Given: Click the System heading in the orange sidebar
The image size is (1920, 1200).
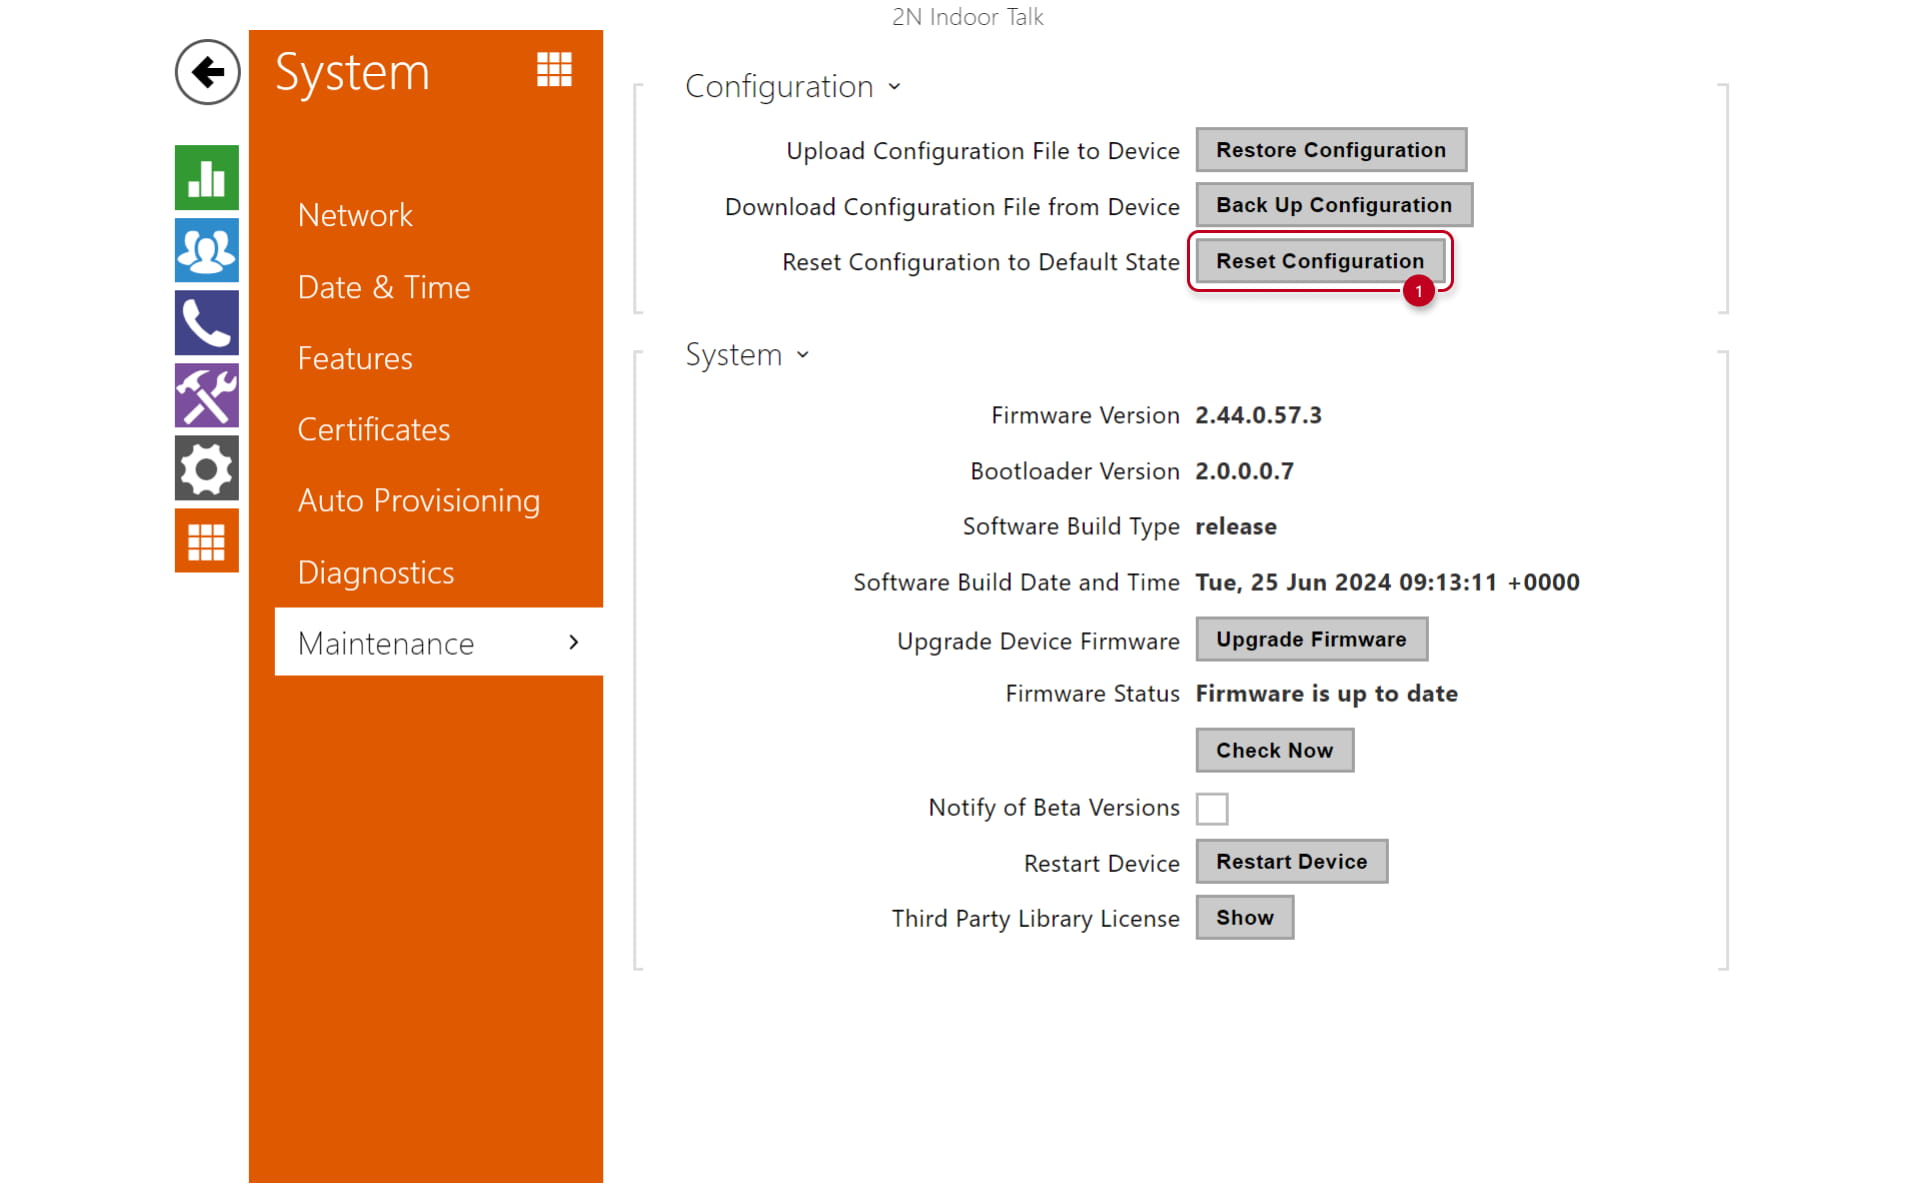Looking at the screenshot, I should pyautogui.click(x=352, y=72).
